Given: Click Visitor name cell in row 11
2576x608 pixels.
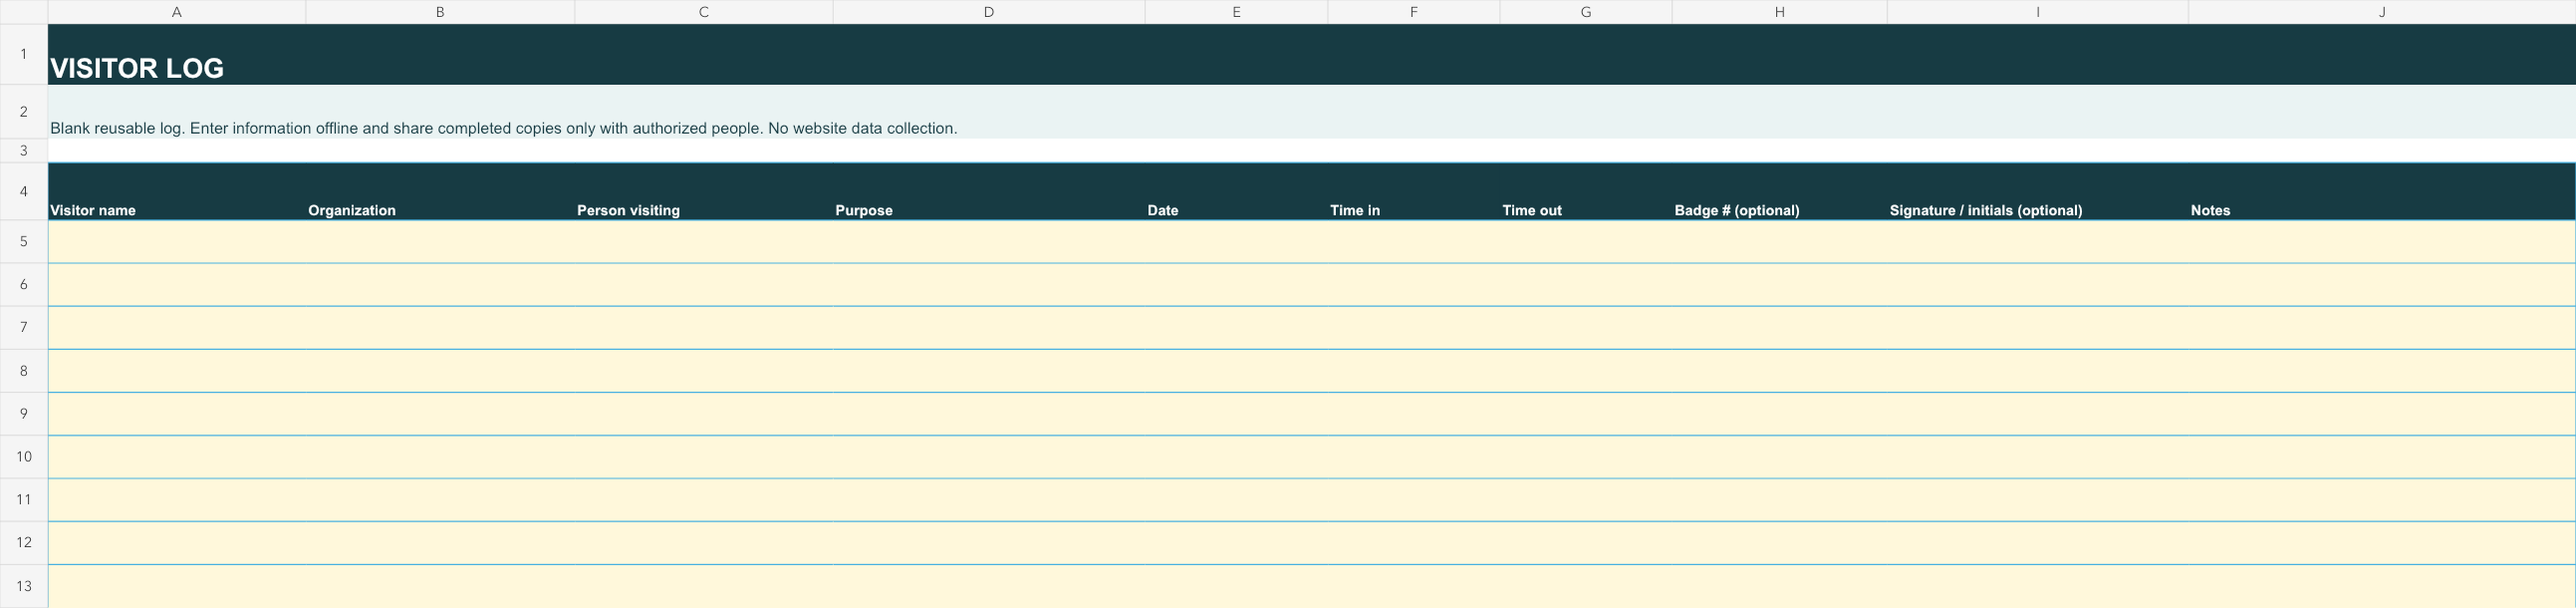Looking at the screenshot, I should pyautogui.click(x=177, y=500).
